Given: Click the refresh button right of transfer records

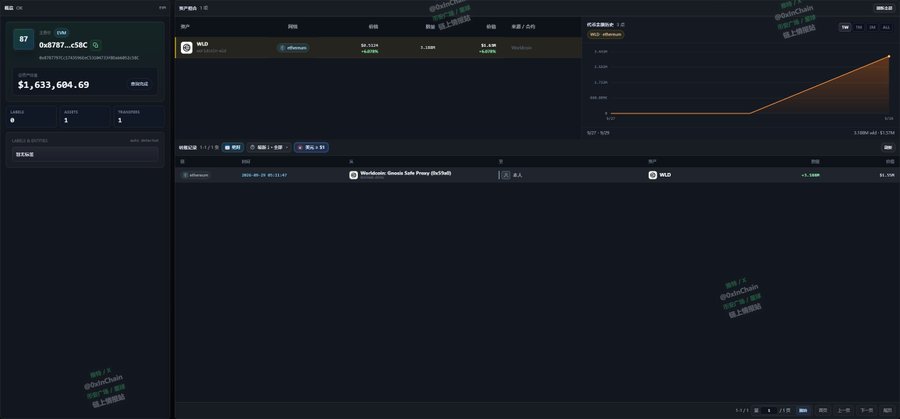Looking at the screenshot, I should tap(888, 148).
